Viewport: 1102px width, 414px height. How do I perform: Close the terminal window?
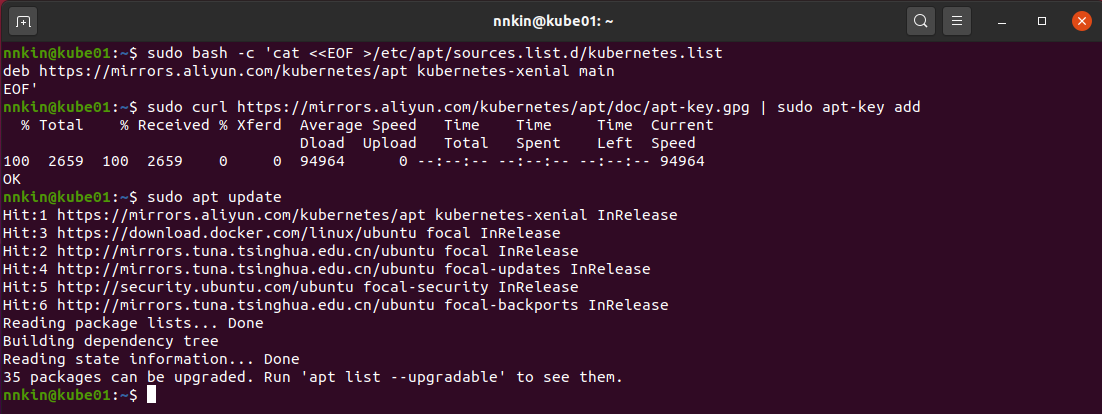click(1080, 20)
